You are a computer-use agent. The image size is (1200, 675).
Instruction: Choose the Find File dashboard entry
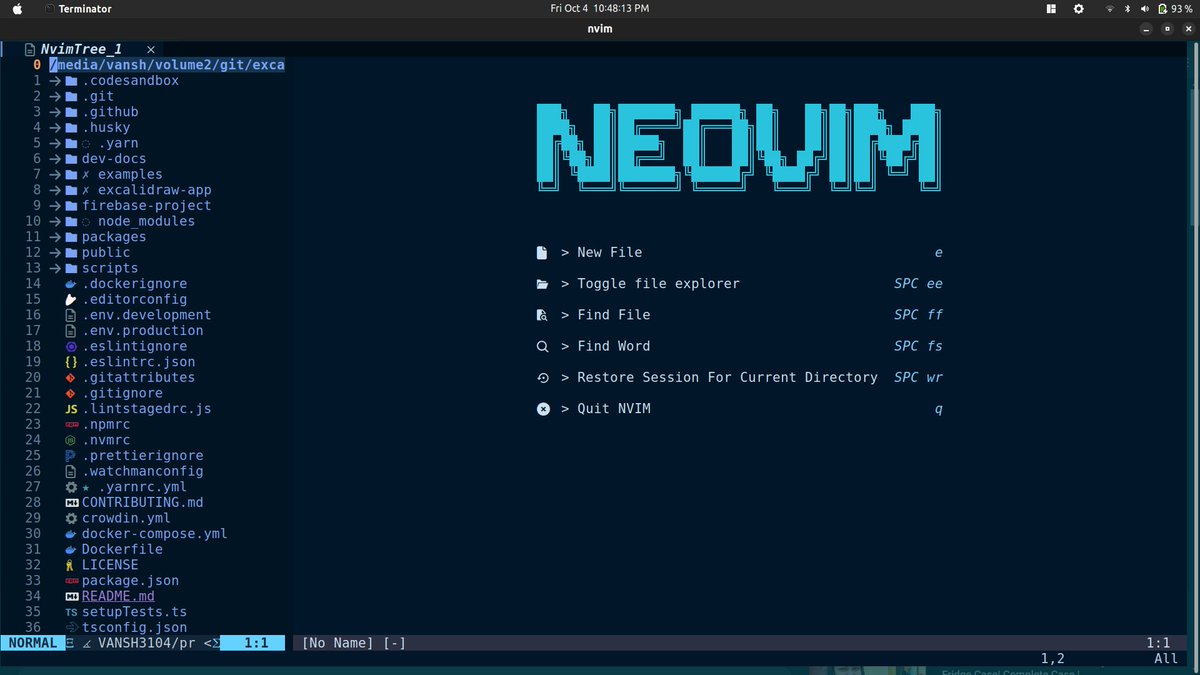[739, 315]
